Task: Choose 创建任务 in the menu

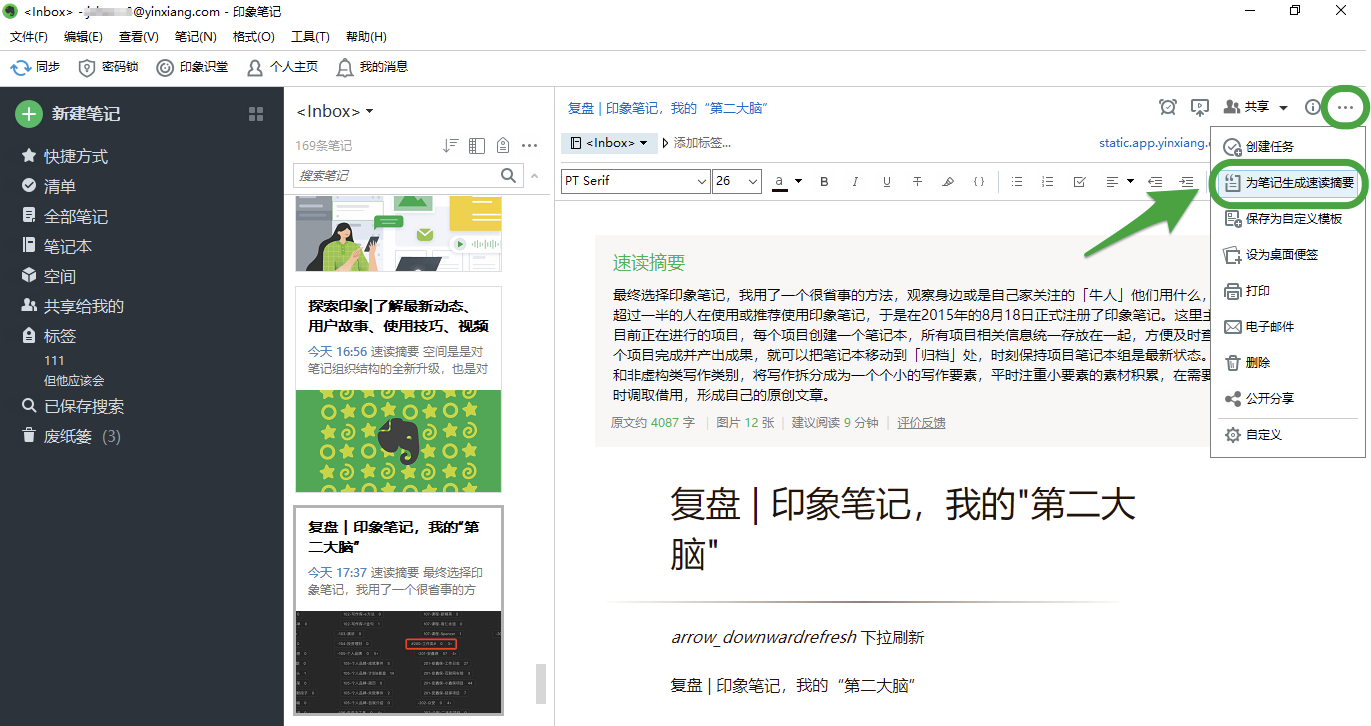Action: [x=1286, y=146]
